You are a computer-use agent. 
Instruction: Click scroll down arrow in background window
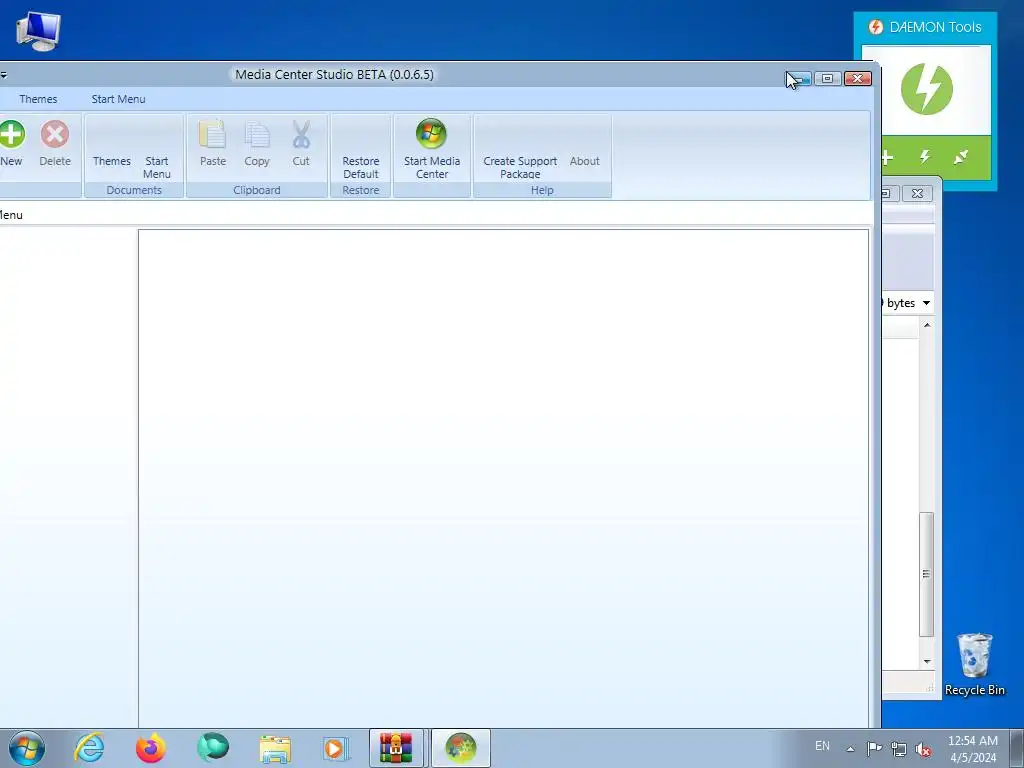coord(927,662)
